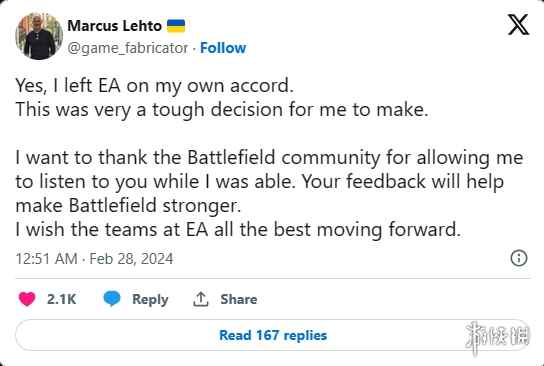This screenshot has height=366, width=544.
Task: Click the line wishing EA teams the best
Action: coord(238,229)
